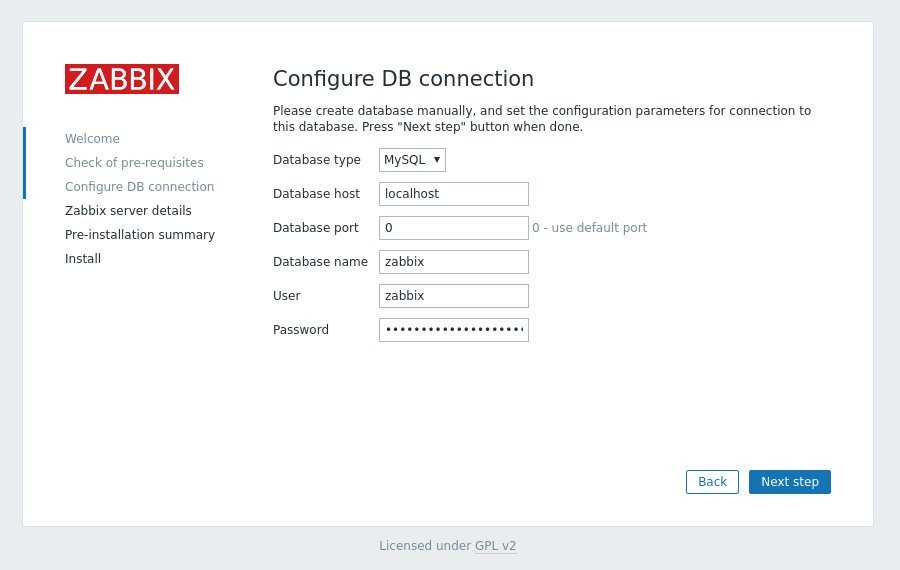Click the '0 - use default port' hint
Image resolution: width=900 pixels, height=570 pixels.
(x=589, y=228)
